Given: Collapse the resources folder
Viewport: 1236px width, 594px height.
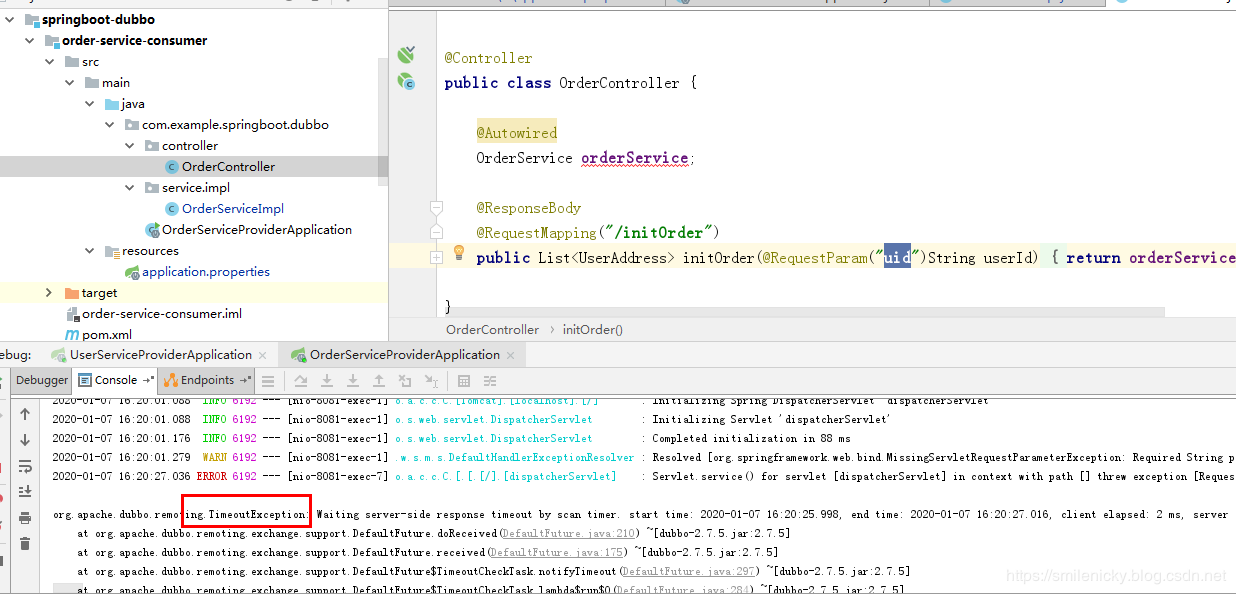Looking at the screenshot, I should point(89,250).
